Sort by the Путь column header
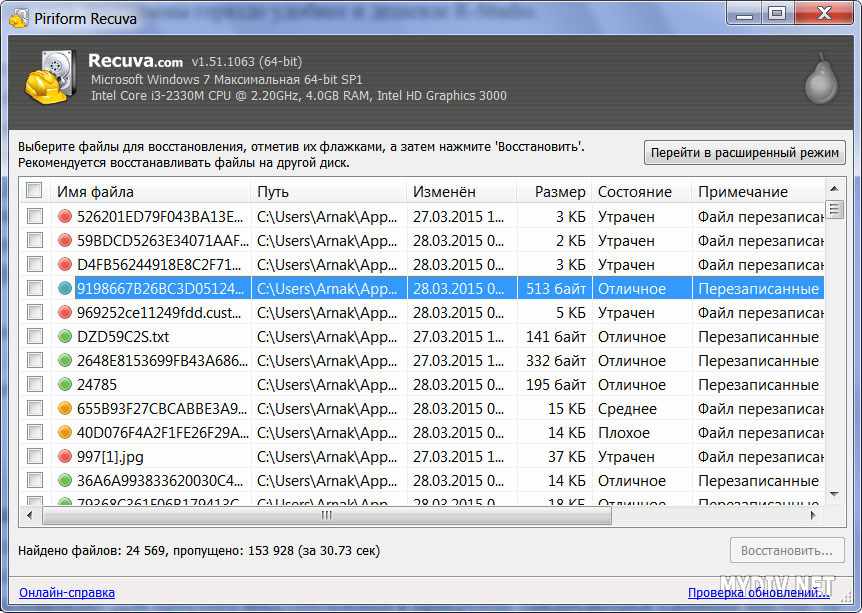The image size is (862, 613). 329,191
